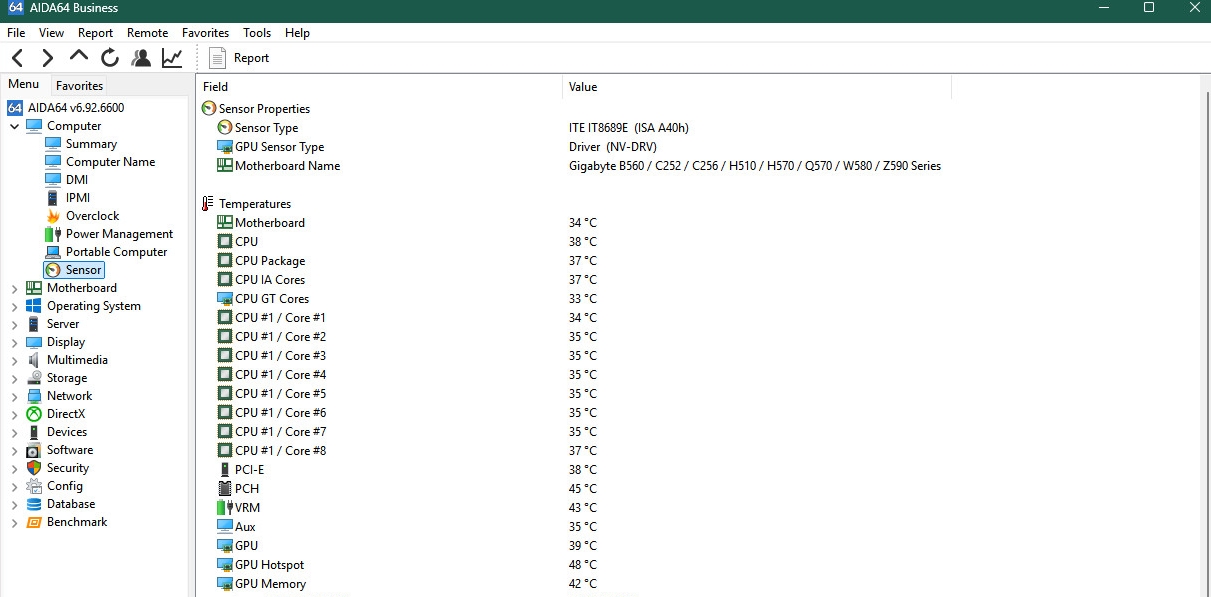Screen dimensions: 1211x597
Task: Click the Security shield icon
Action: point(34,468)
